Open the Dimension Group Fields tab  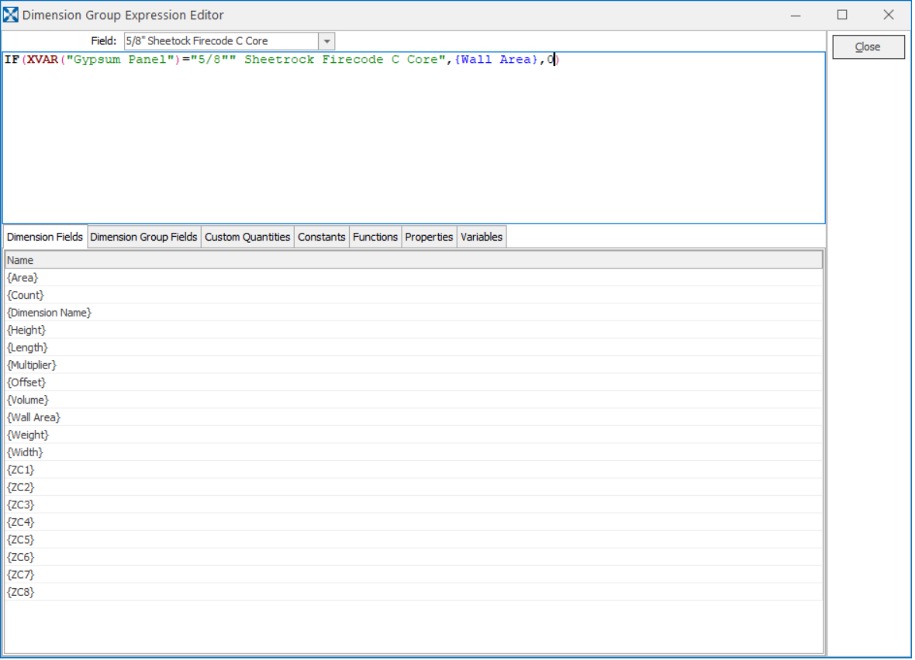[x=144, y=237]
